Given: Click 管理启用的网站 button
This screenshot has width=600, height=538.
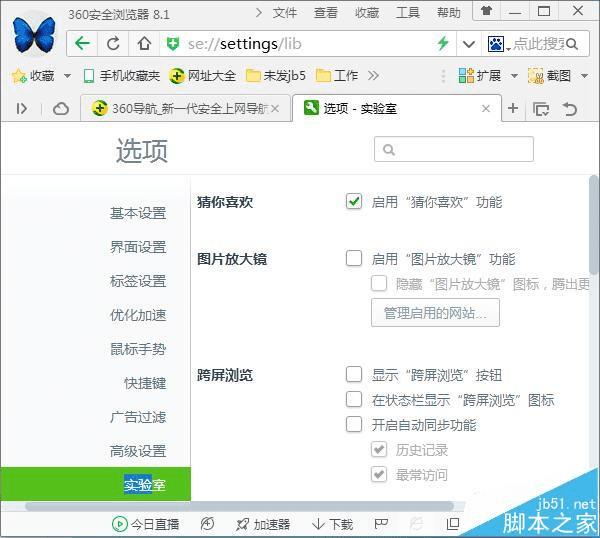Looking at the screenshot, I should click(435, 313).
